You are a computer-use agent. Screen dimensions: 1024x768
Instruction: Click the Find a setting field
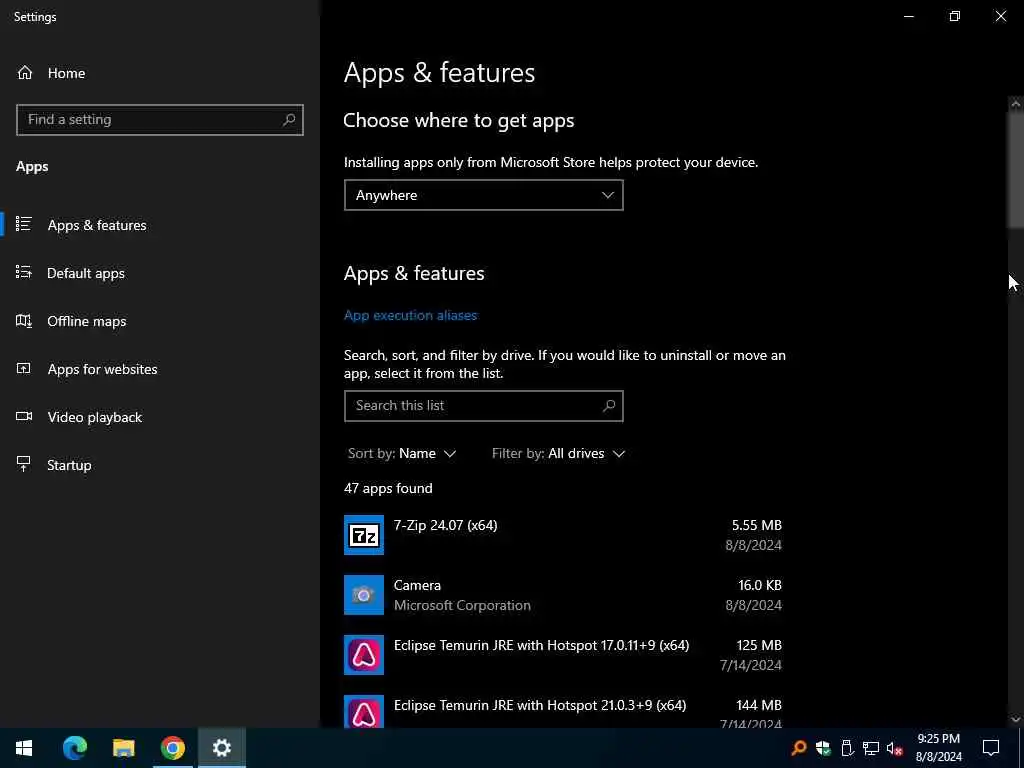pyautogui.click(x=160, y=120)
